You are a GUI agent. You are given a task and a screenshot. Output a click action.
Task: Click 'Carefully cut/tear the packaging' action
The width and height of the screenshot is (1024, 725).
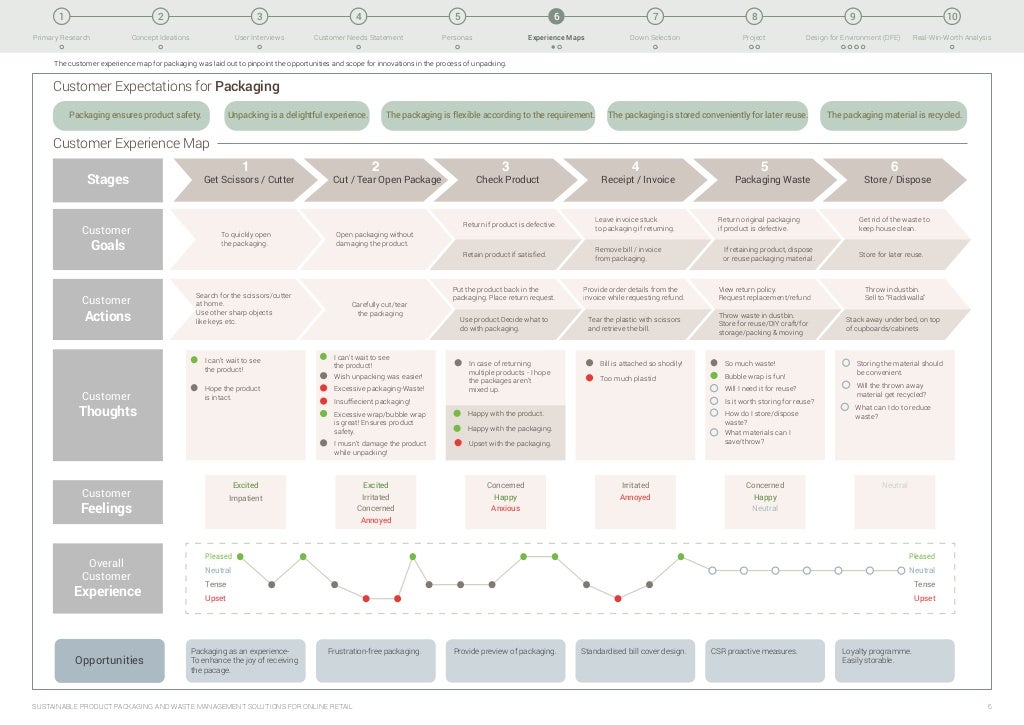379,309
